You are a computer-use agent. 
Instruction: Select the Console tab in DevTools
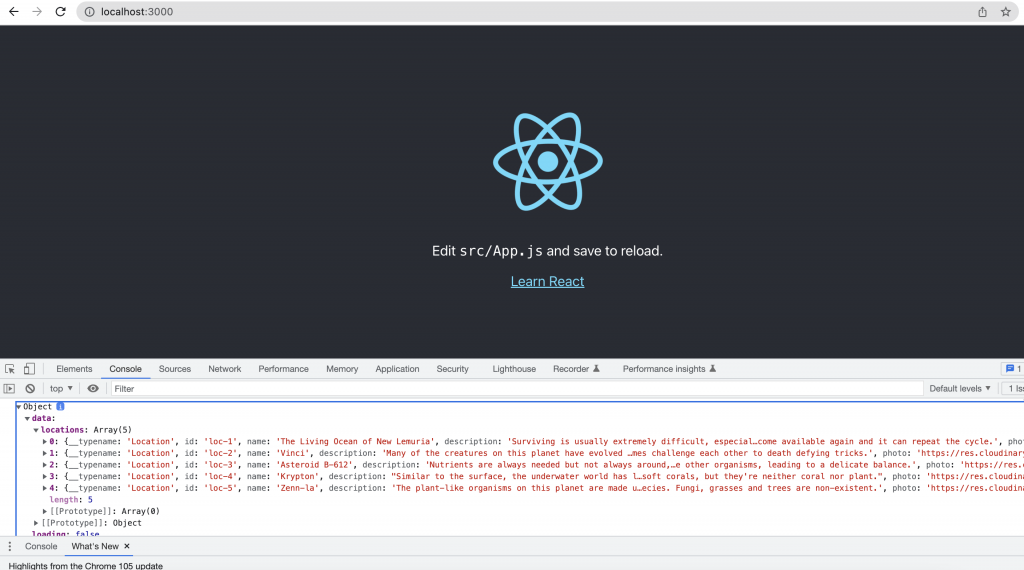point(125,369)
